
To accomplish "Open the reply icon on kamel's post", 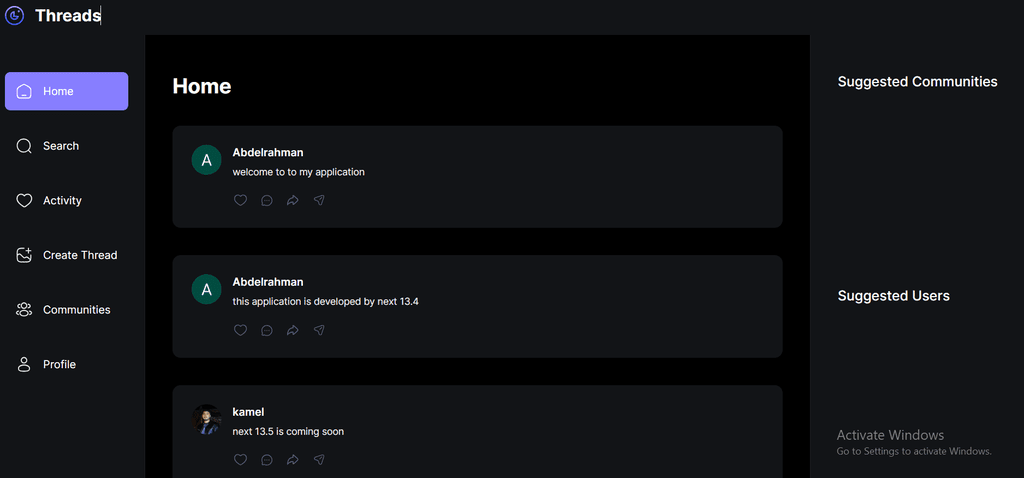I will [266, 460].
